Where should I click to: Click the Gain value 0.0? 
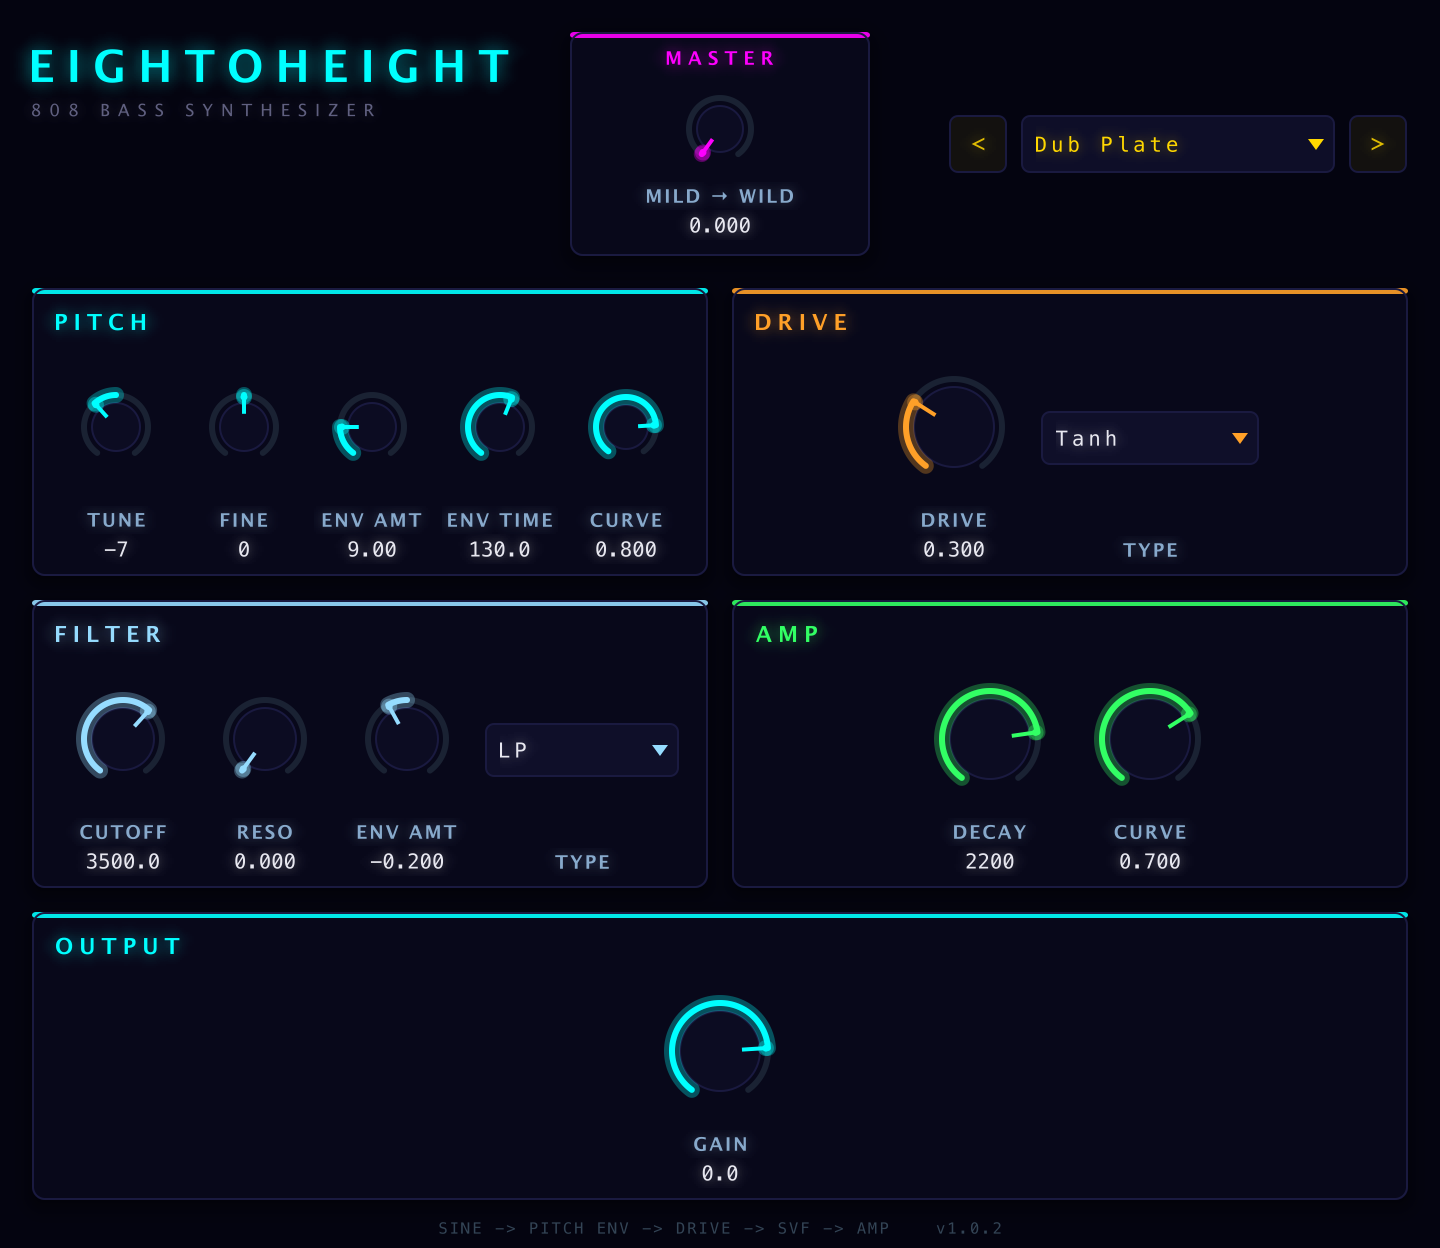720,1174
